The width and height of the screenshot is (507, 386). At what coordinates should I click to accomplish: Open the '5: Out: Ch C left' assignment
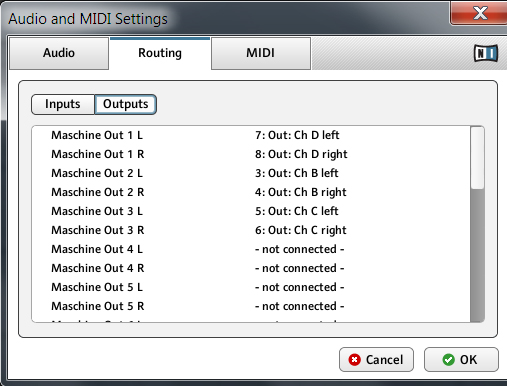(297, 211)
